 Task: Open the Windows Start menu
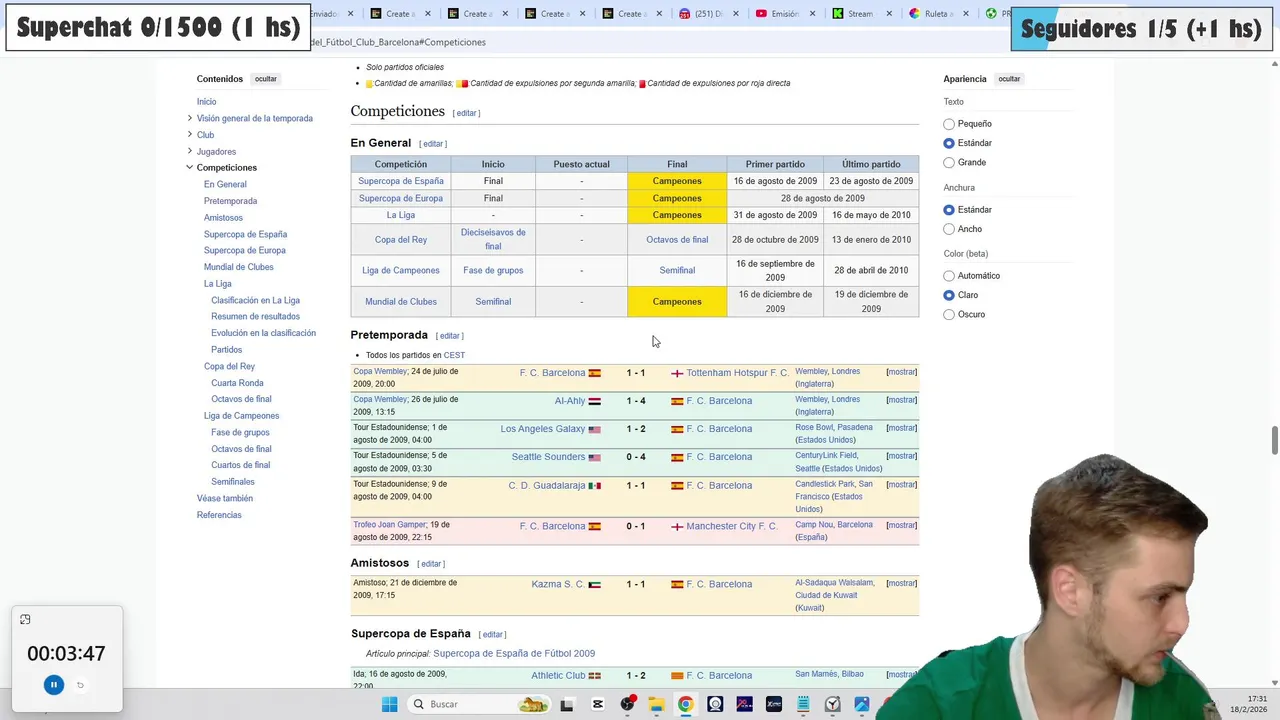[390, 704]
